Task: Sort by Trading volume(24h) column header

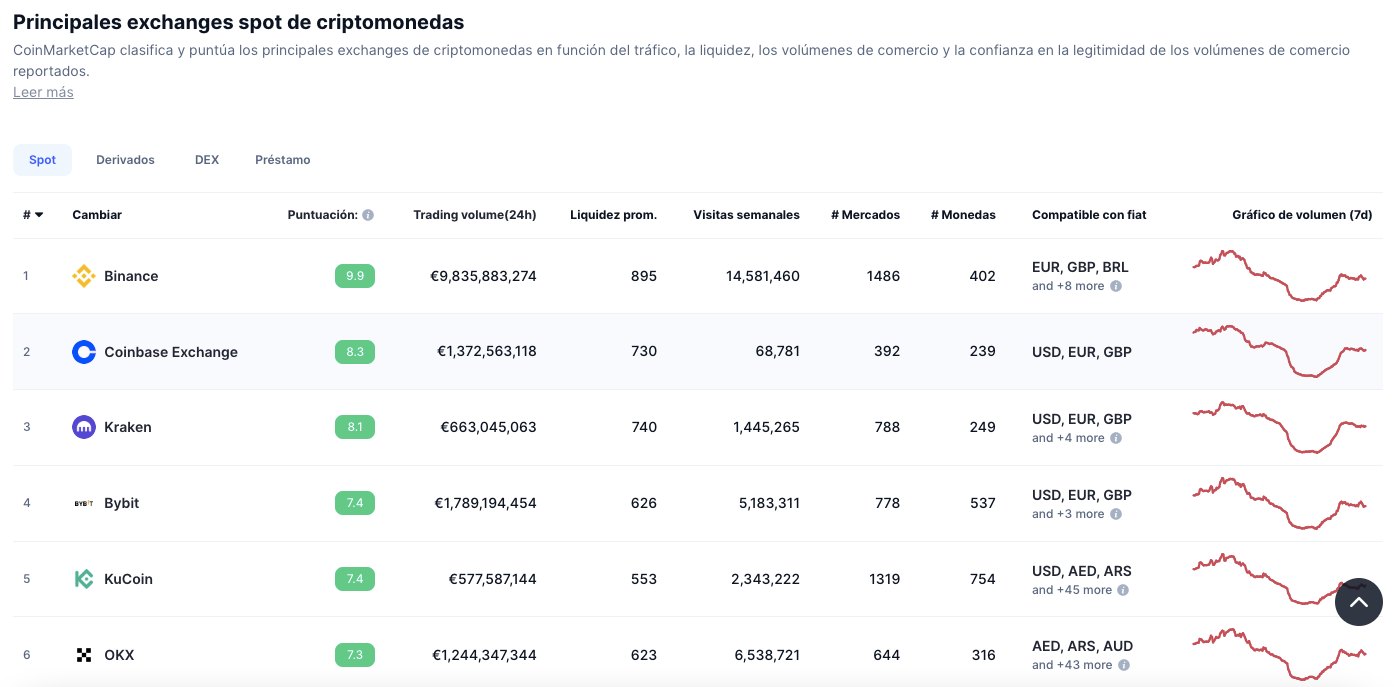Action: point(474,215)
